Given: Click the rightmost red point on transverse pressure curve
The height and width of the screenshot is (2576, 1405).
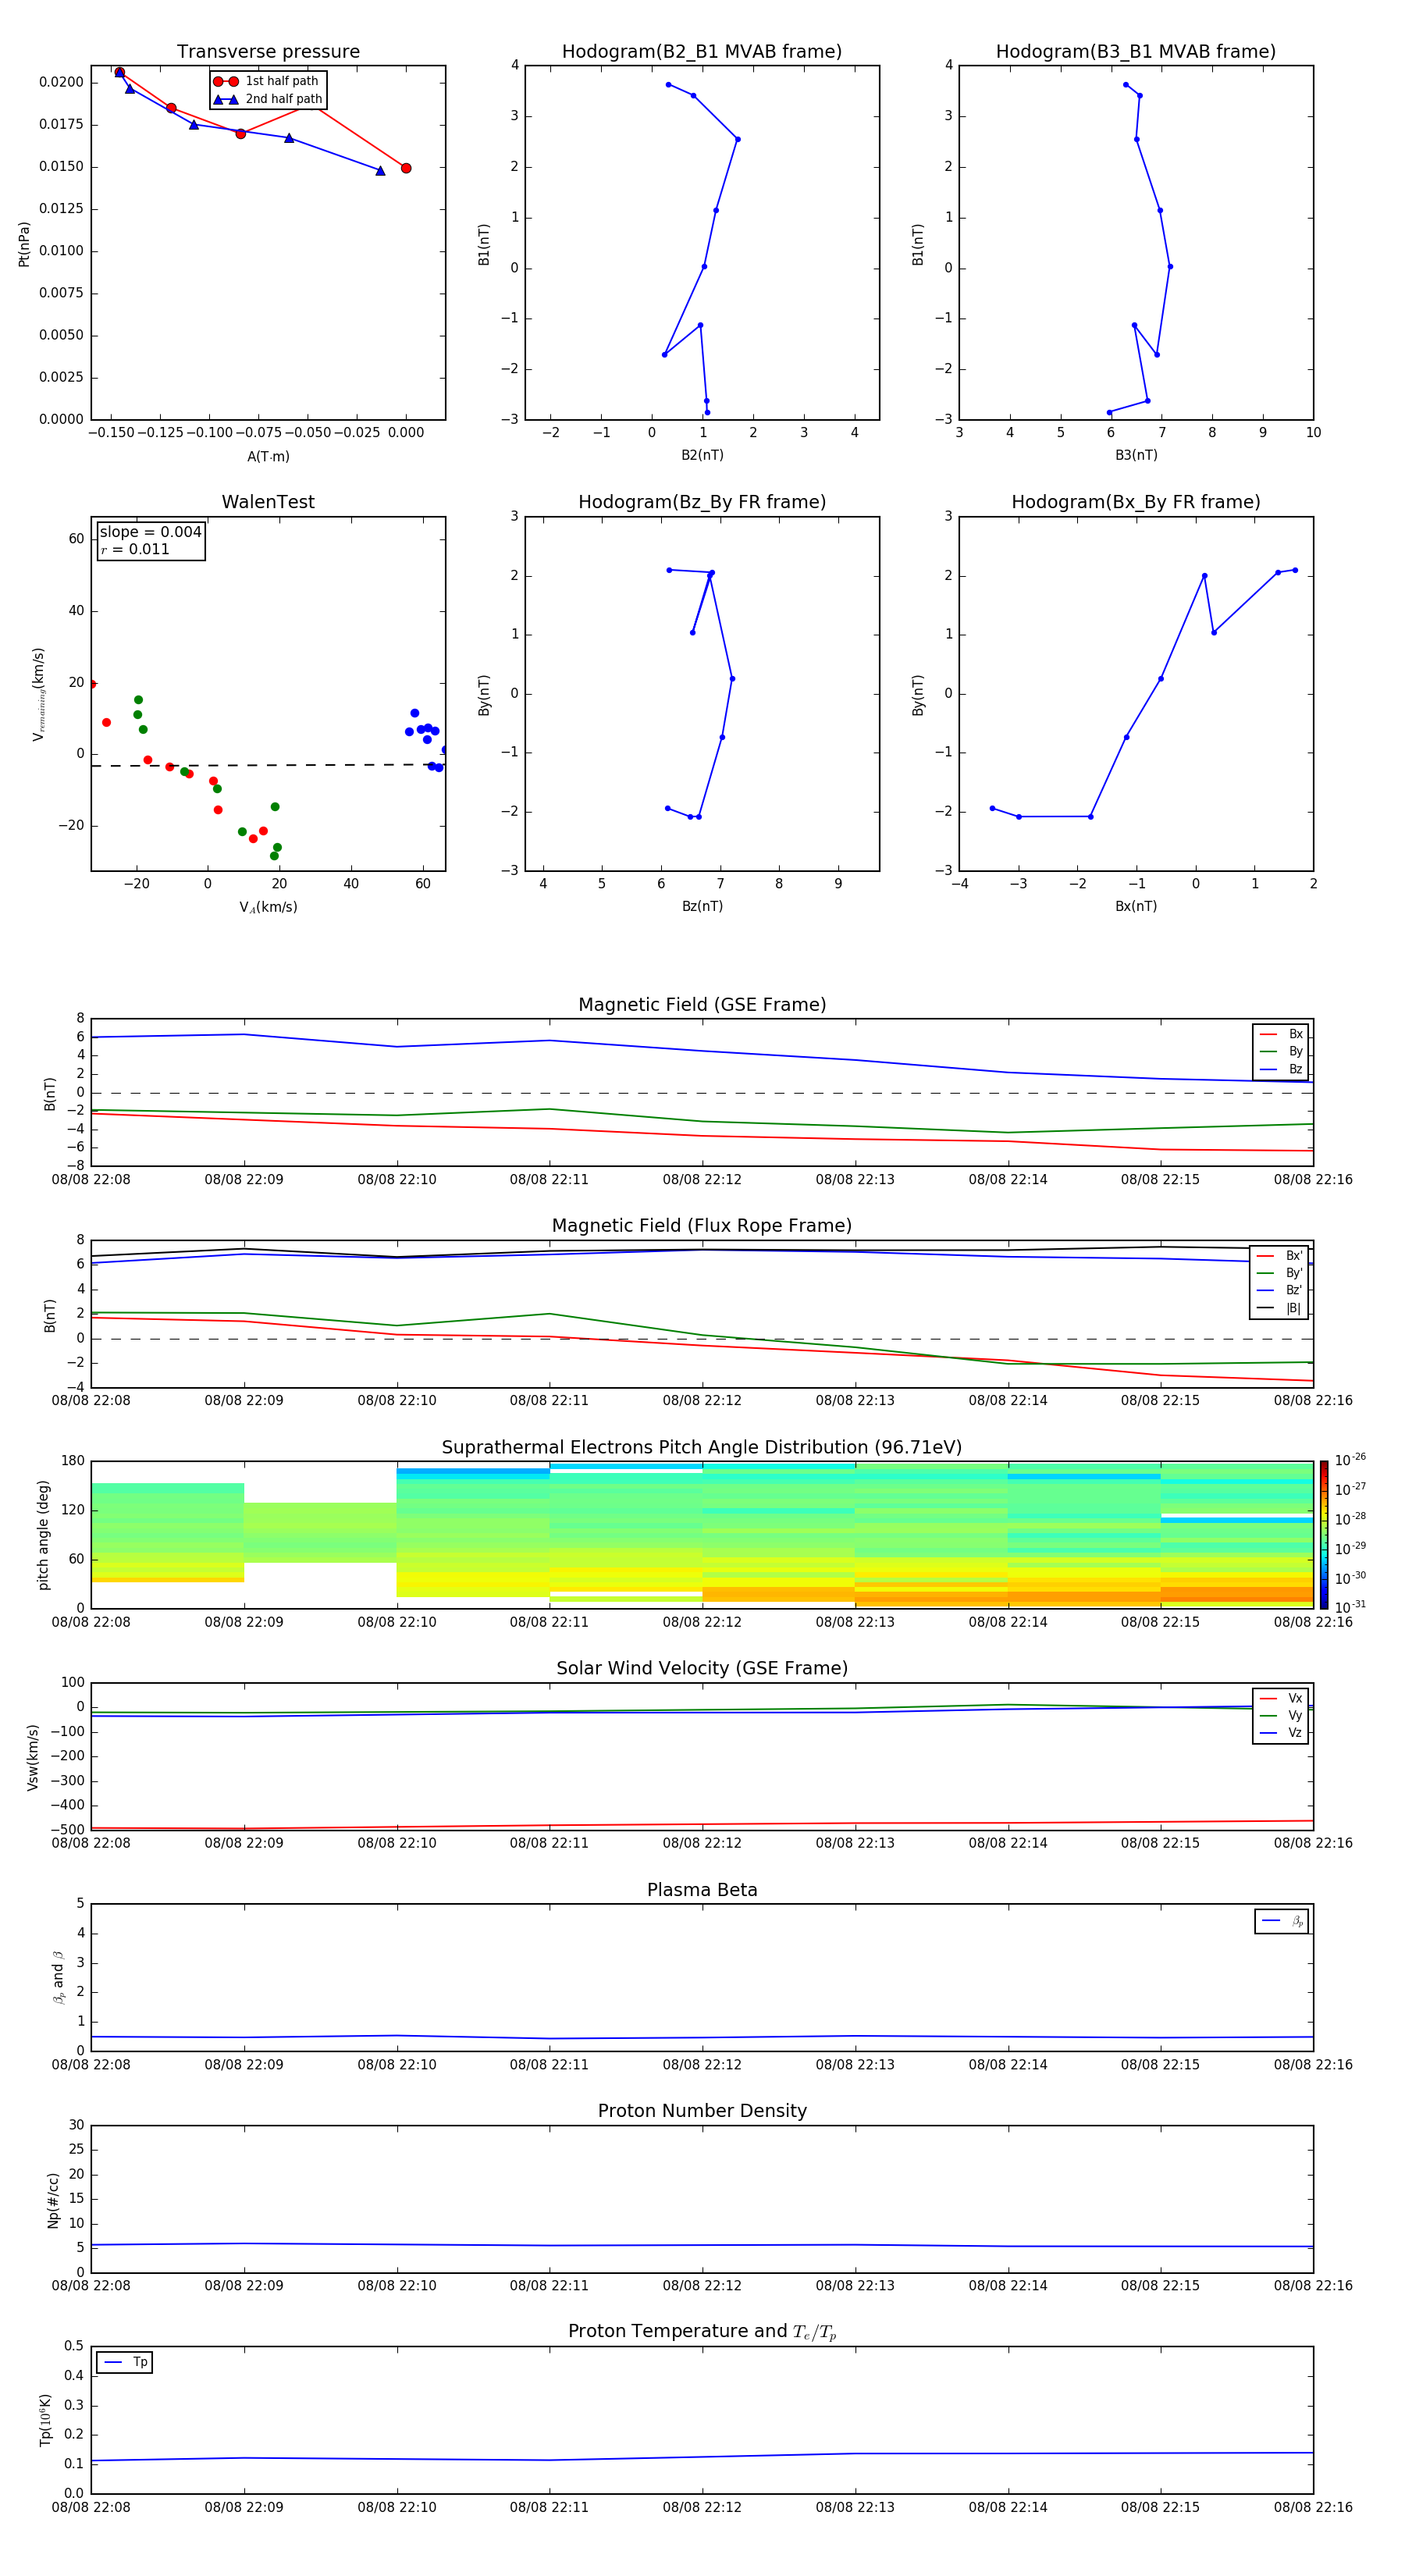Looking at the screenshot, I should coord(406,168).
